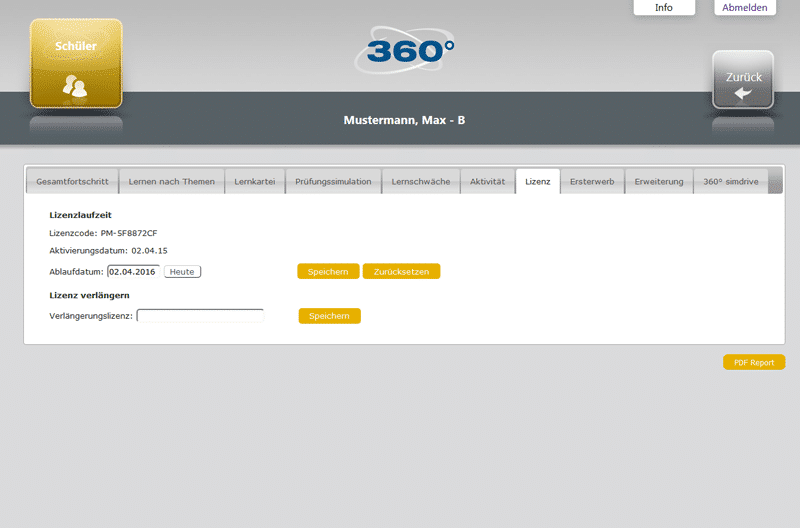Select the Lizenz tab
The width and height of the screenshot is (800, 528).
[538, 181]
